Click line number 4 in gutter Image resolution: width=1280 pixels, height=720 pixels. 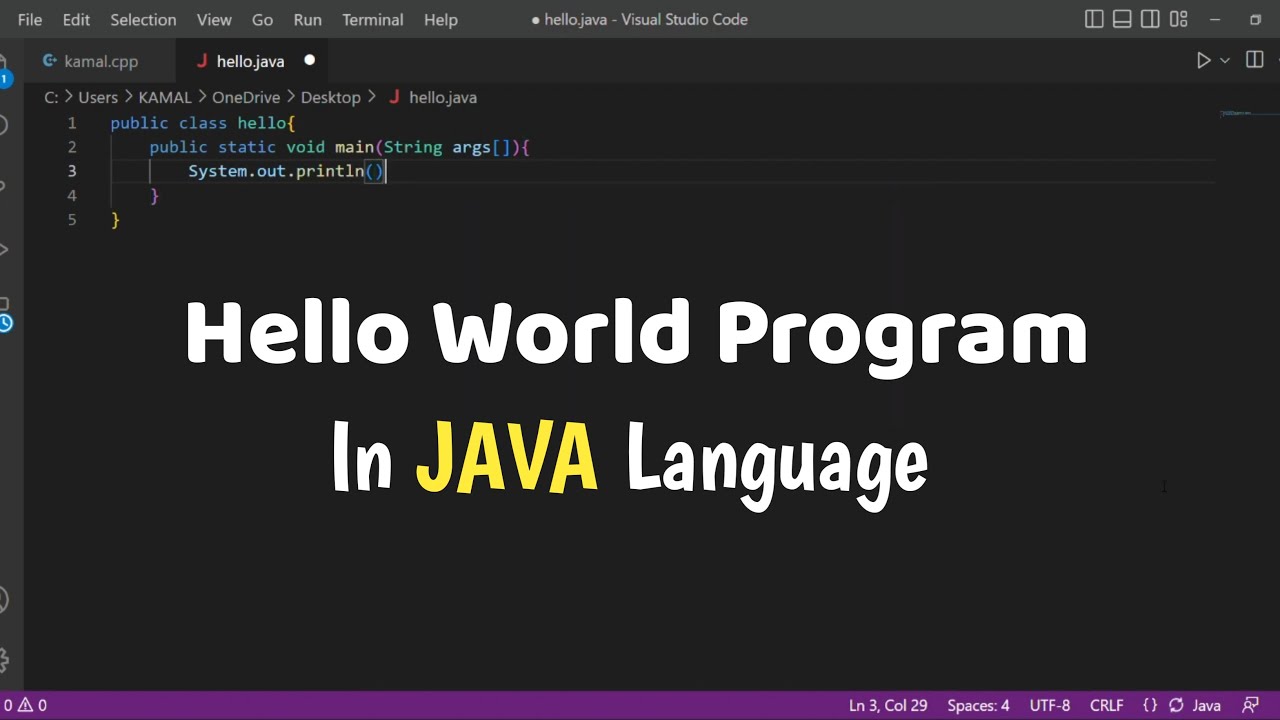click(x=72, y=195)
